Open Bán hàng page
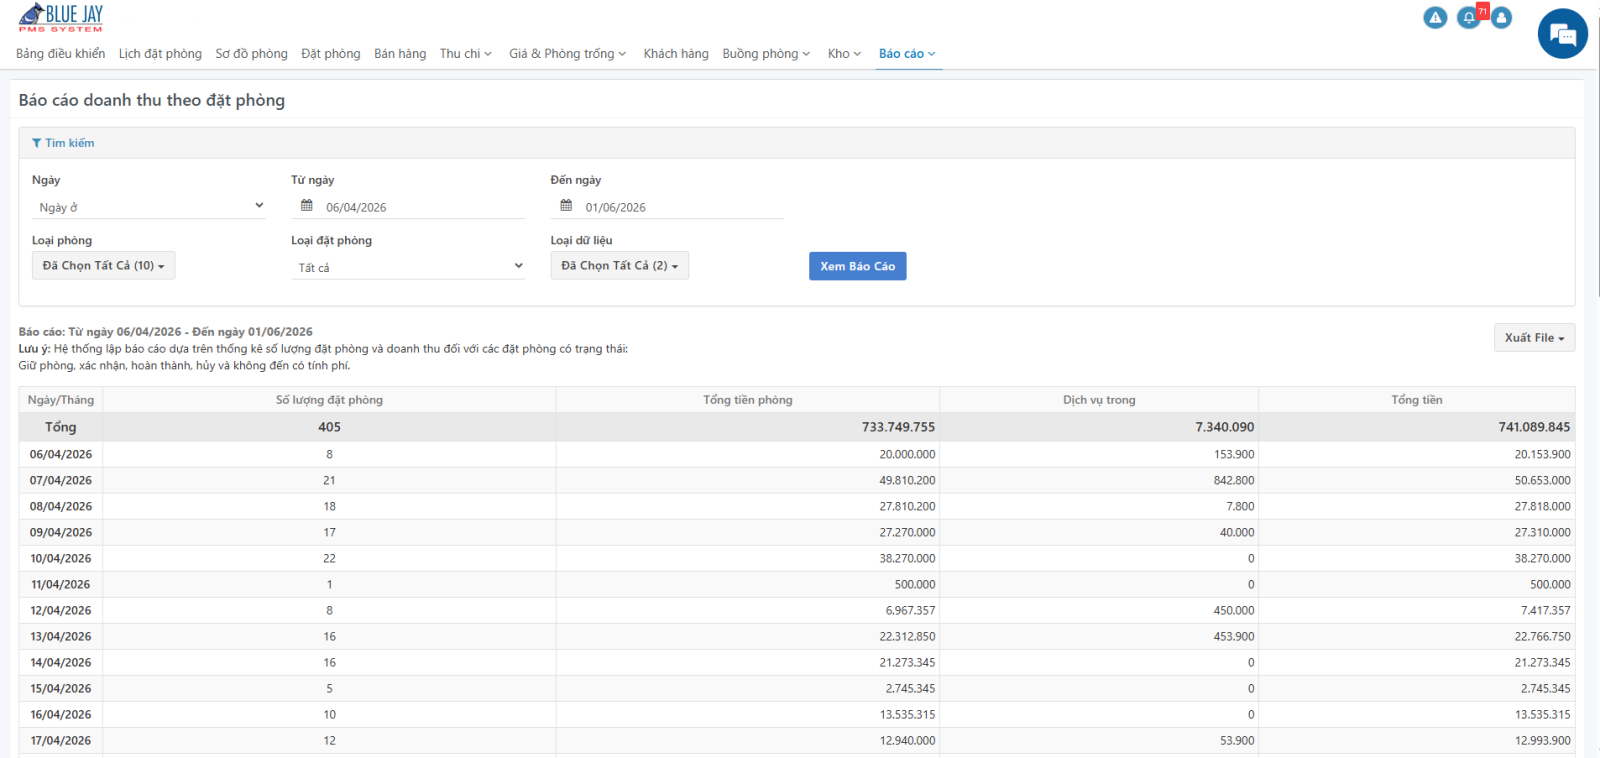Screen dimensions: 1600x758 400,54
